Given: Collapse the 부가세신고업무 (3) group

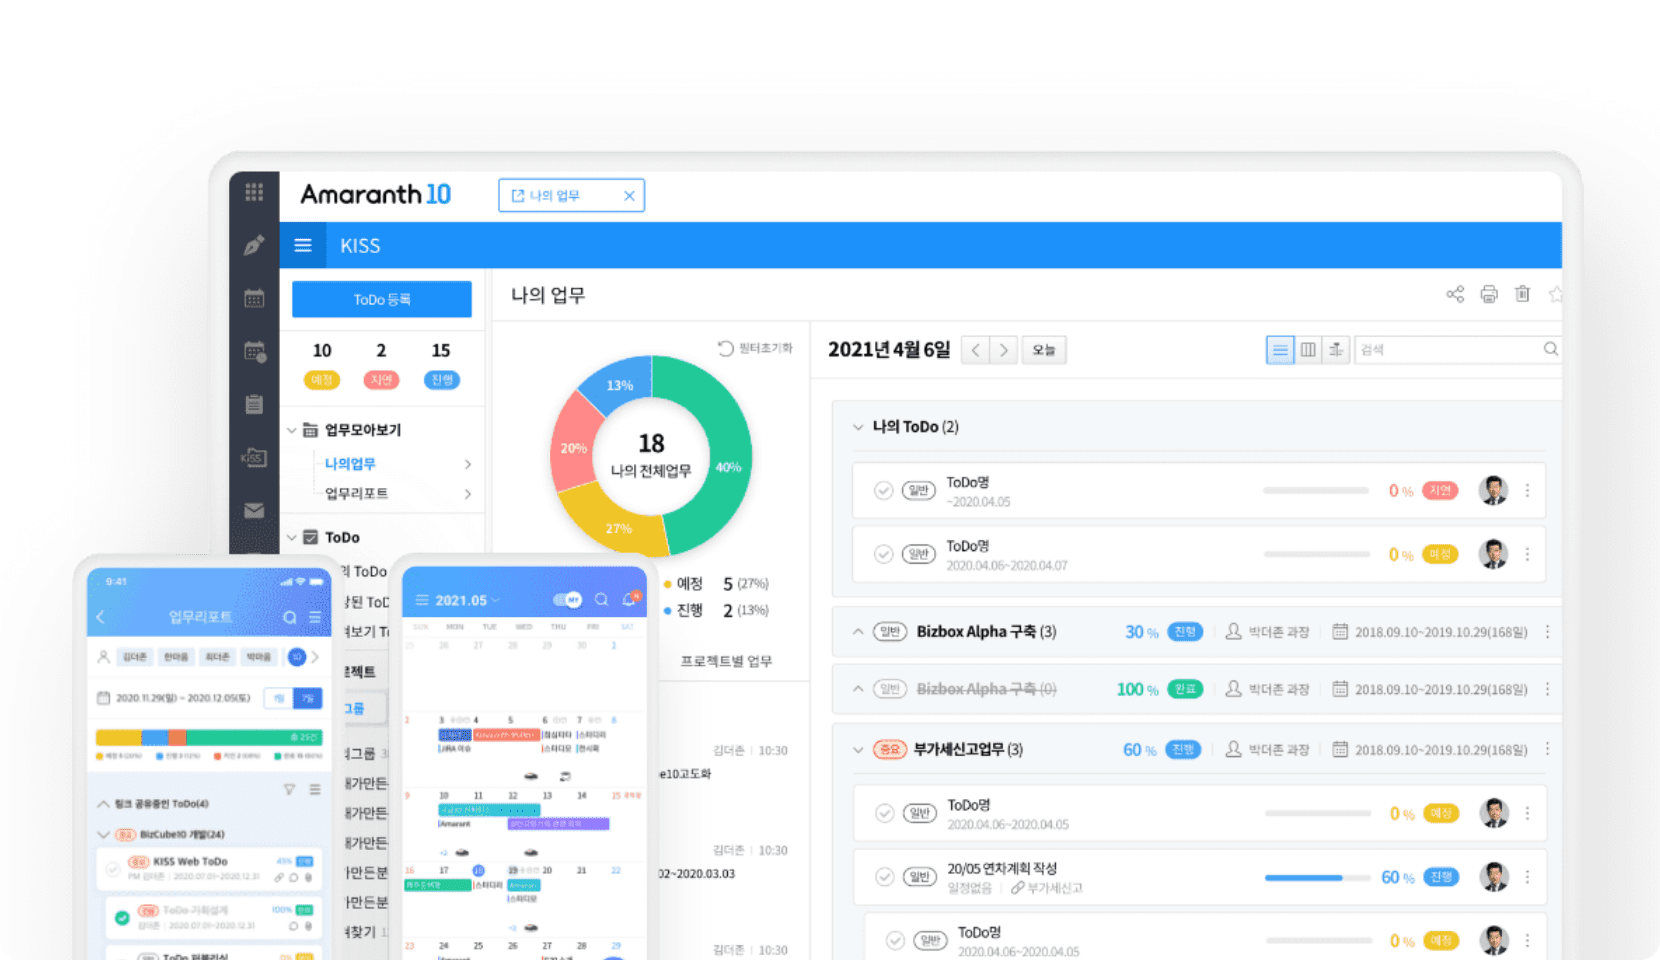Looking at the screenshot, I should coord(857,750).
